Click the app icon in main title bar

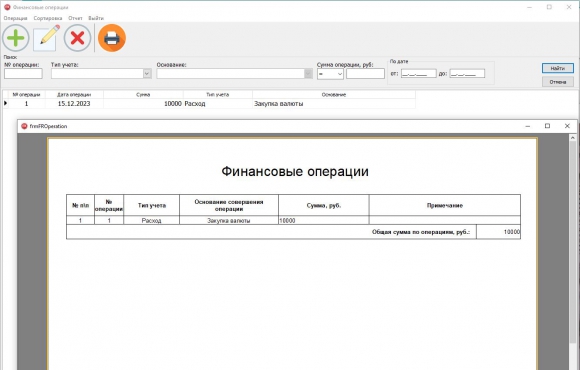[x=7, y=7]
